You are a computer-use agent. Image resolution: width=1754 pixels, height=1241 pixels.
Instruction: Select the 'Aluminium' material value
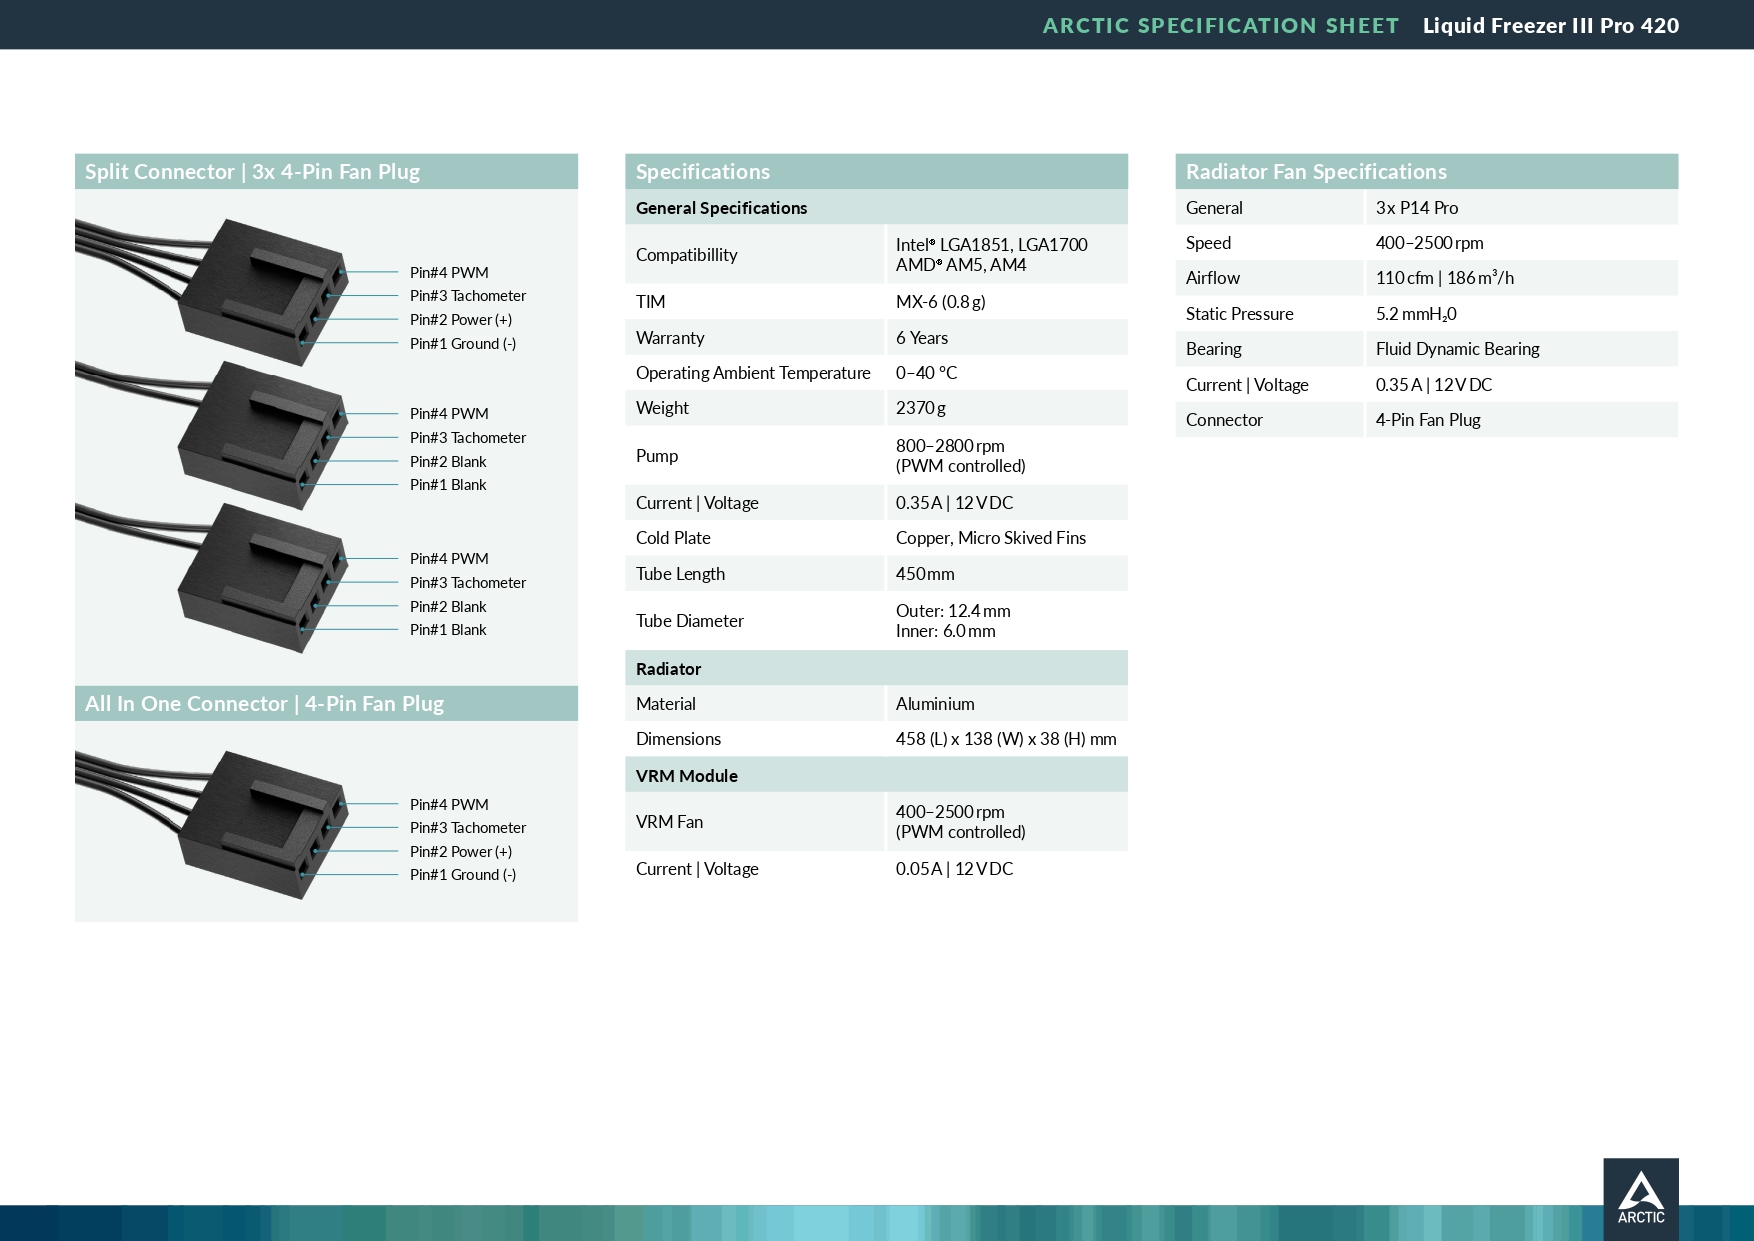935,704
